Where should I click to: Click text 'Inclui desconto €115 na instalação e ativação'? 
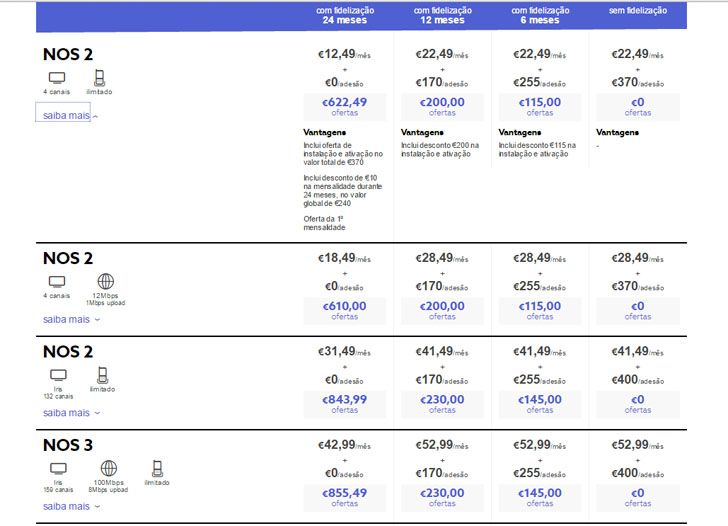click(x=537, y=149)
